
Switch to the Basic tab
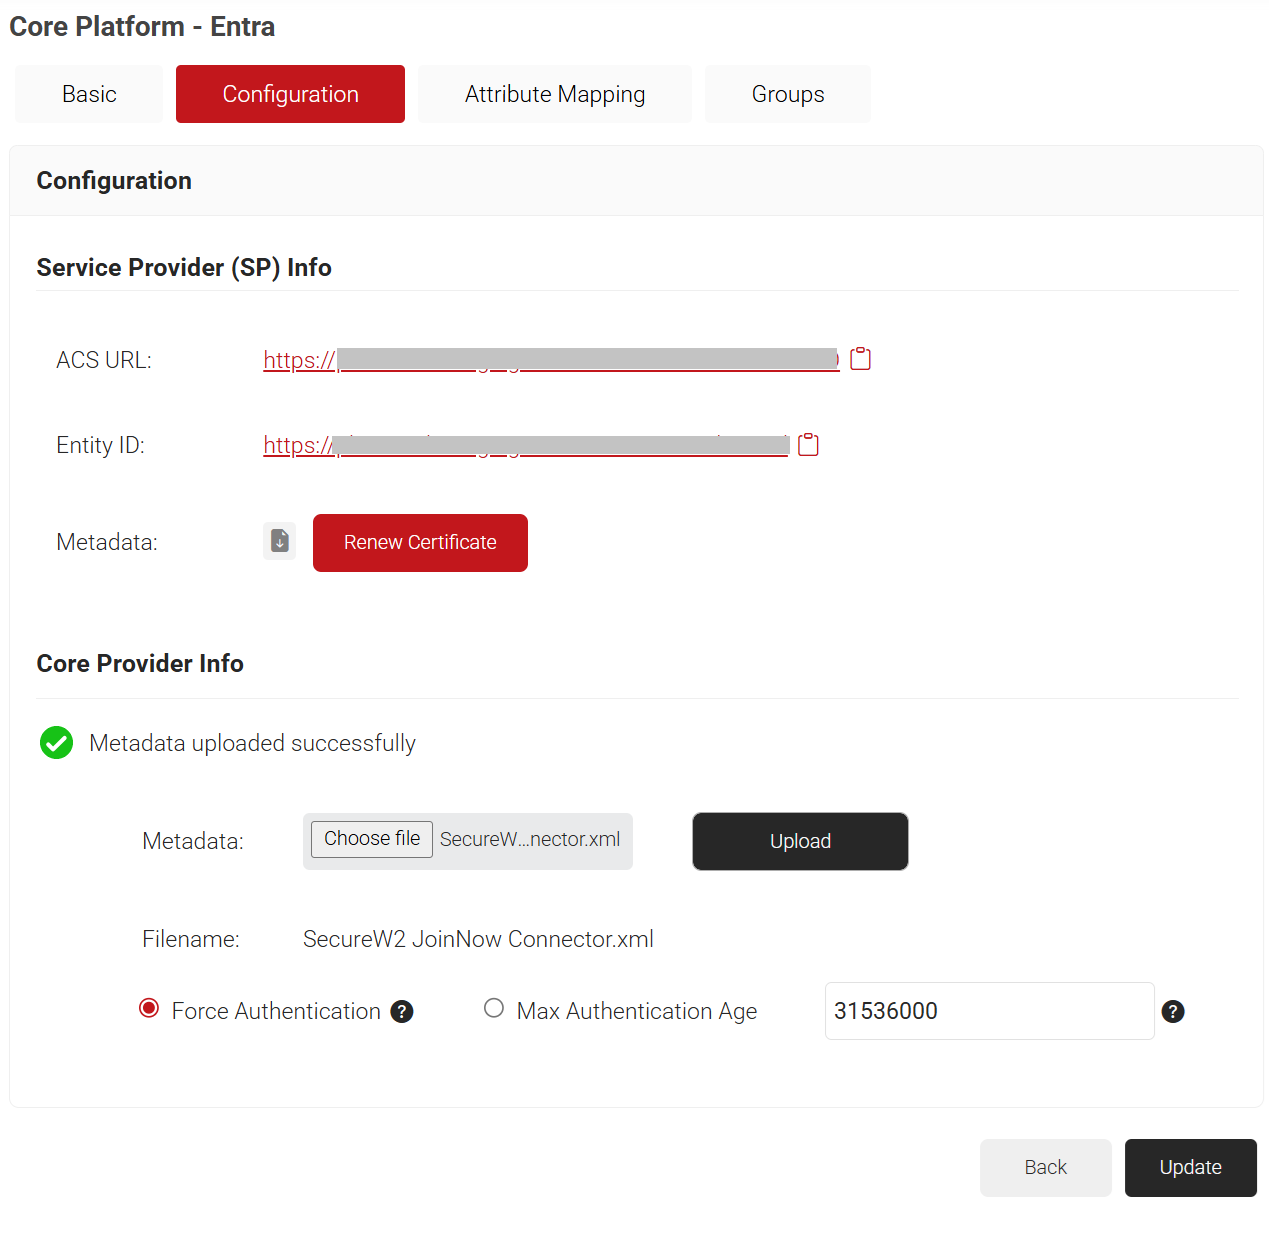[89, 94]
